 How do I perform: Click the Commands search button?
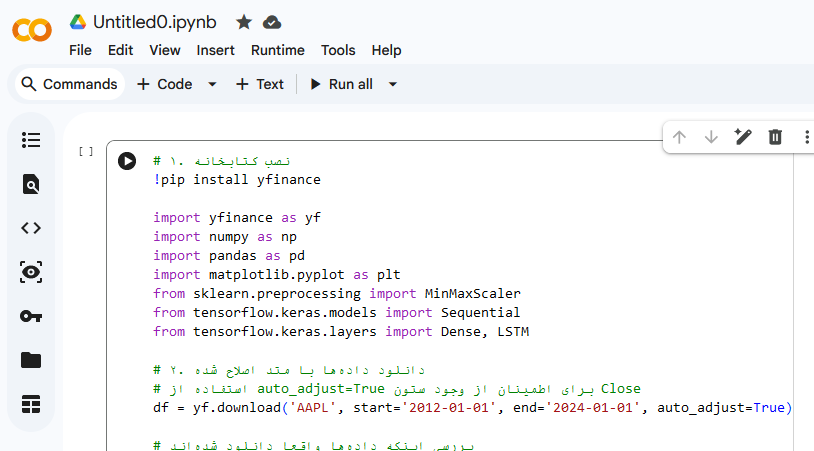click(69, 84)
